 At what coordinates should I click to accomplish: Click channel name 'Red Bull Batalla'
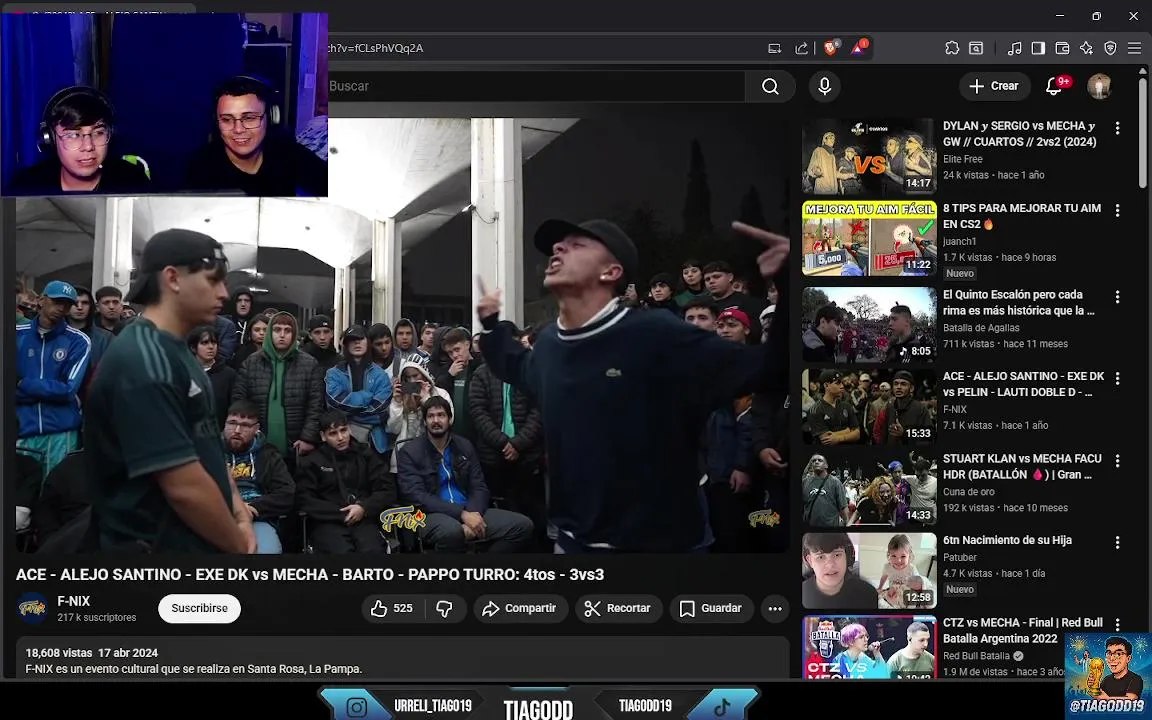pyautogui.click(x=976, y=655)
